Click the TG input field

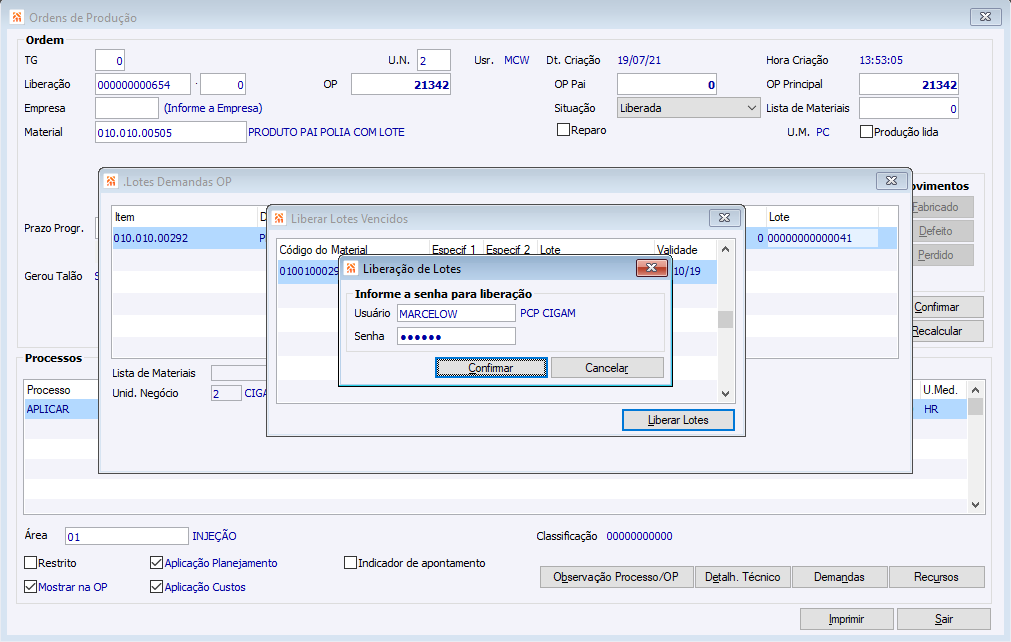[x=110, y=61]
